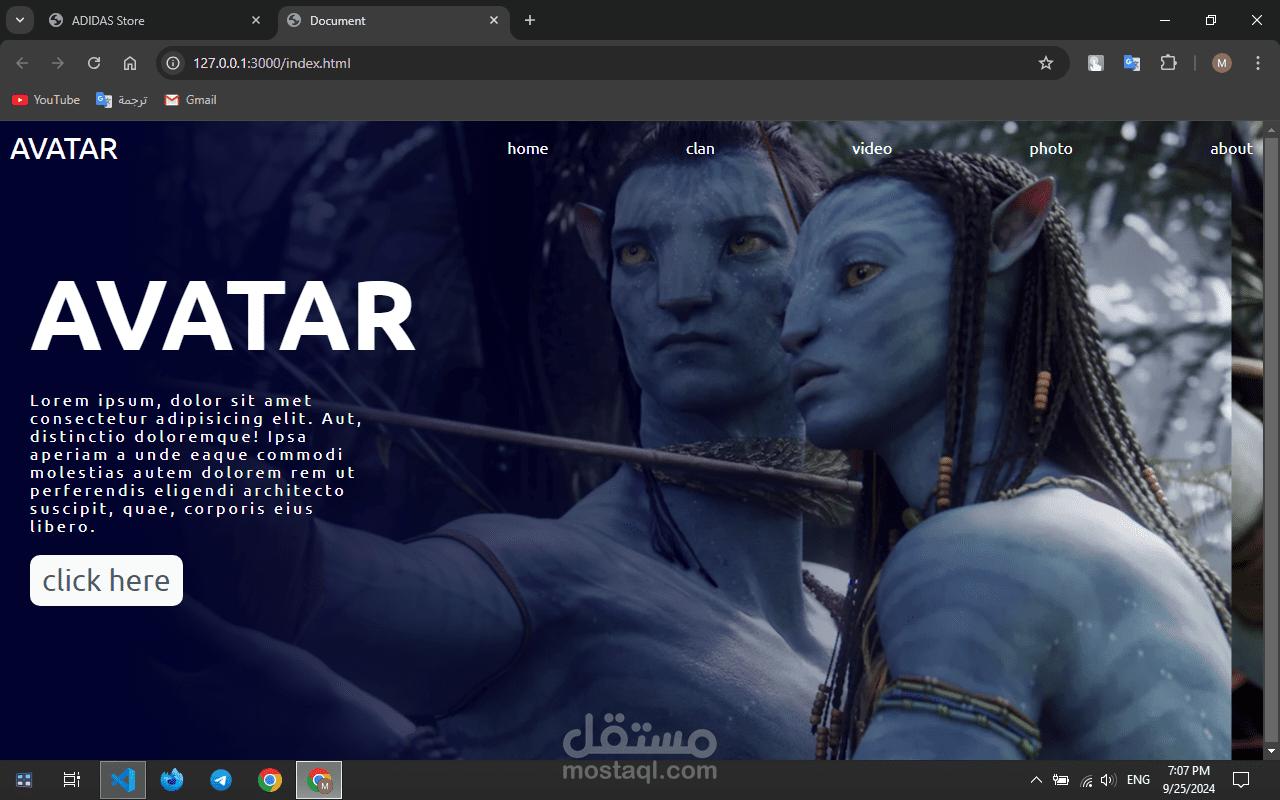This screenshot has width=1280, height=800.
Task: Click the "click here" button
Action: [106, 580]
